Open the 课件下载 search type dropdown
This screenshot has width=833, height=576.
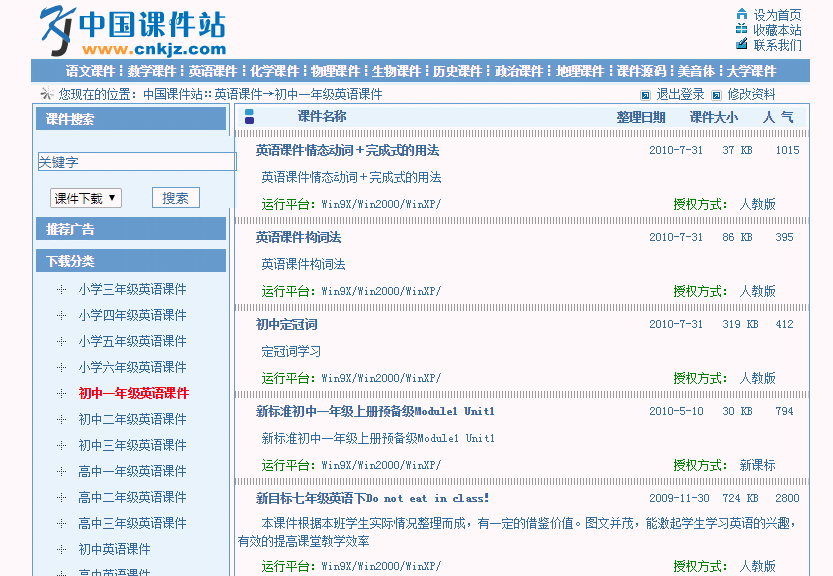click(86, 198)
